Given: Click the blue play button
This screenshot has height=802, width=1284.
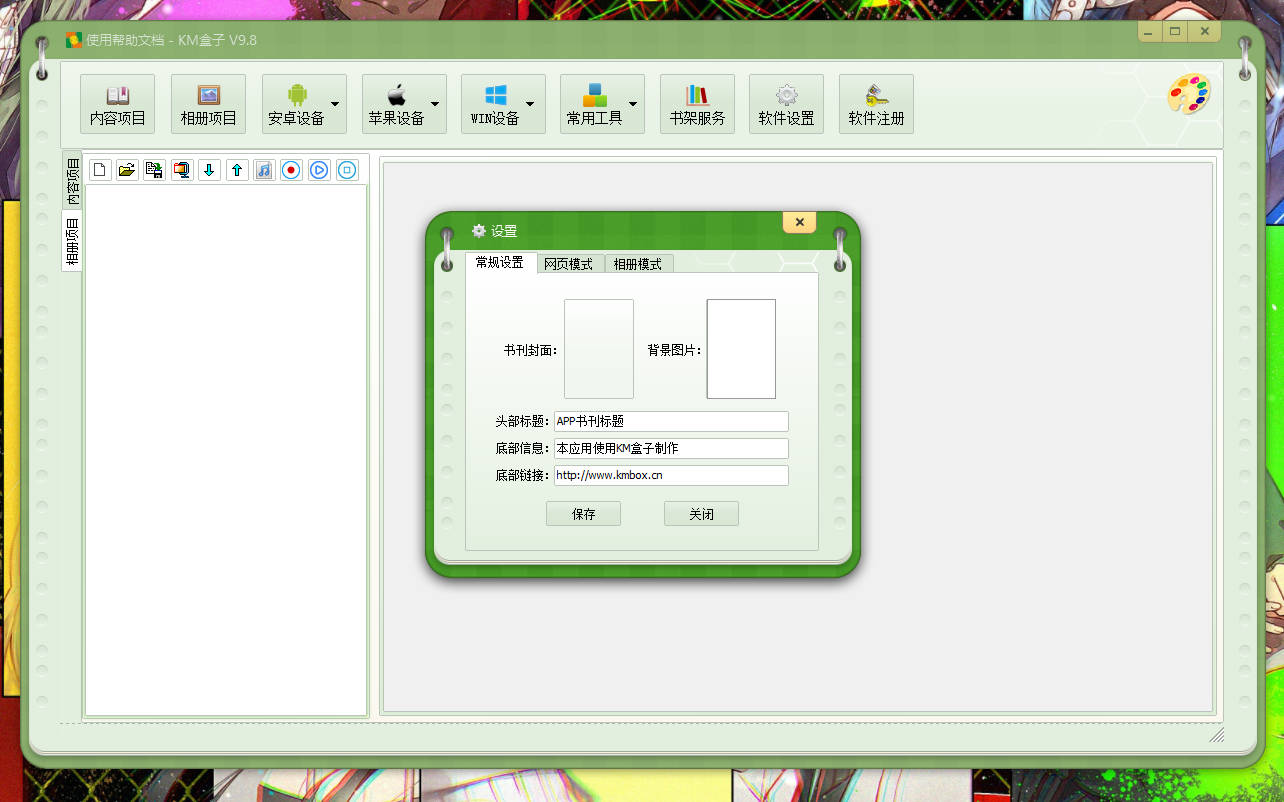Looking at the screenshot, I should 319,170.
